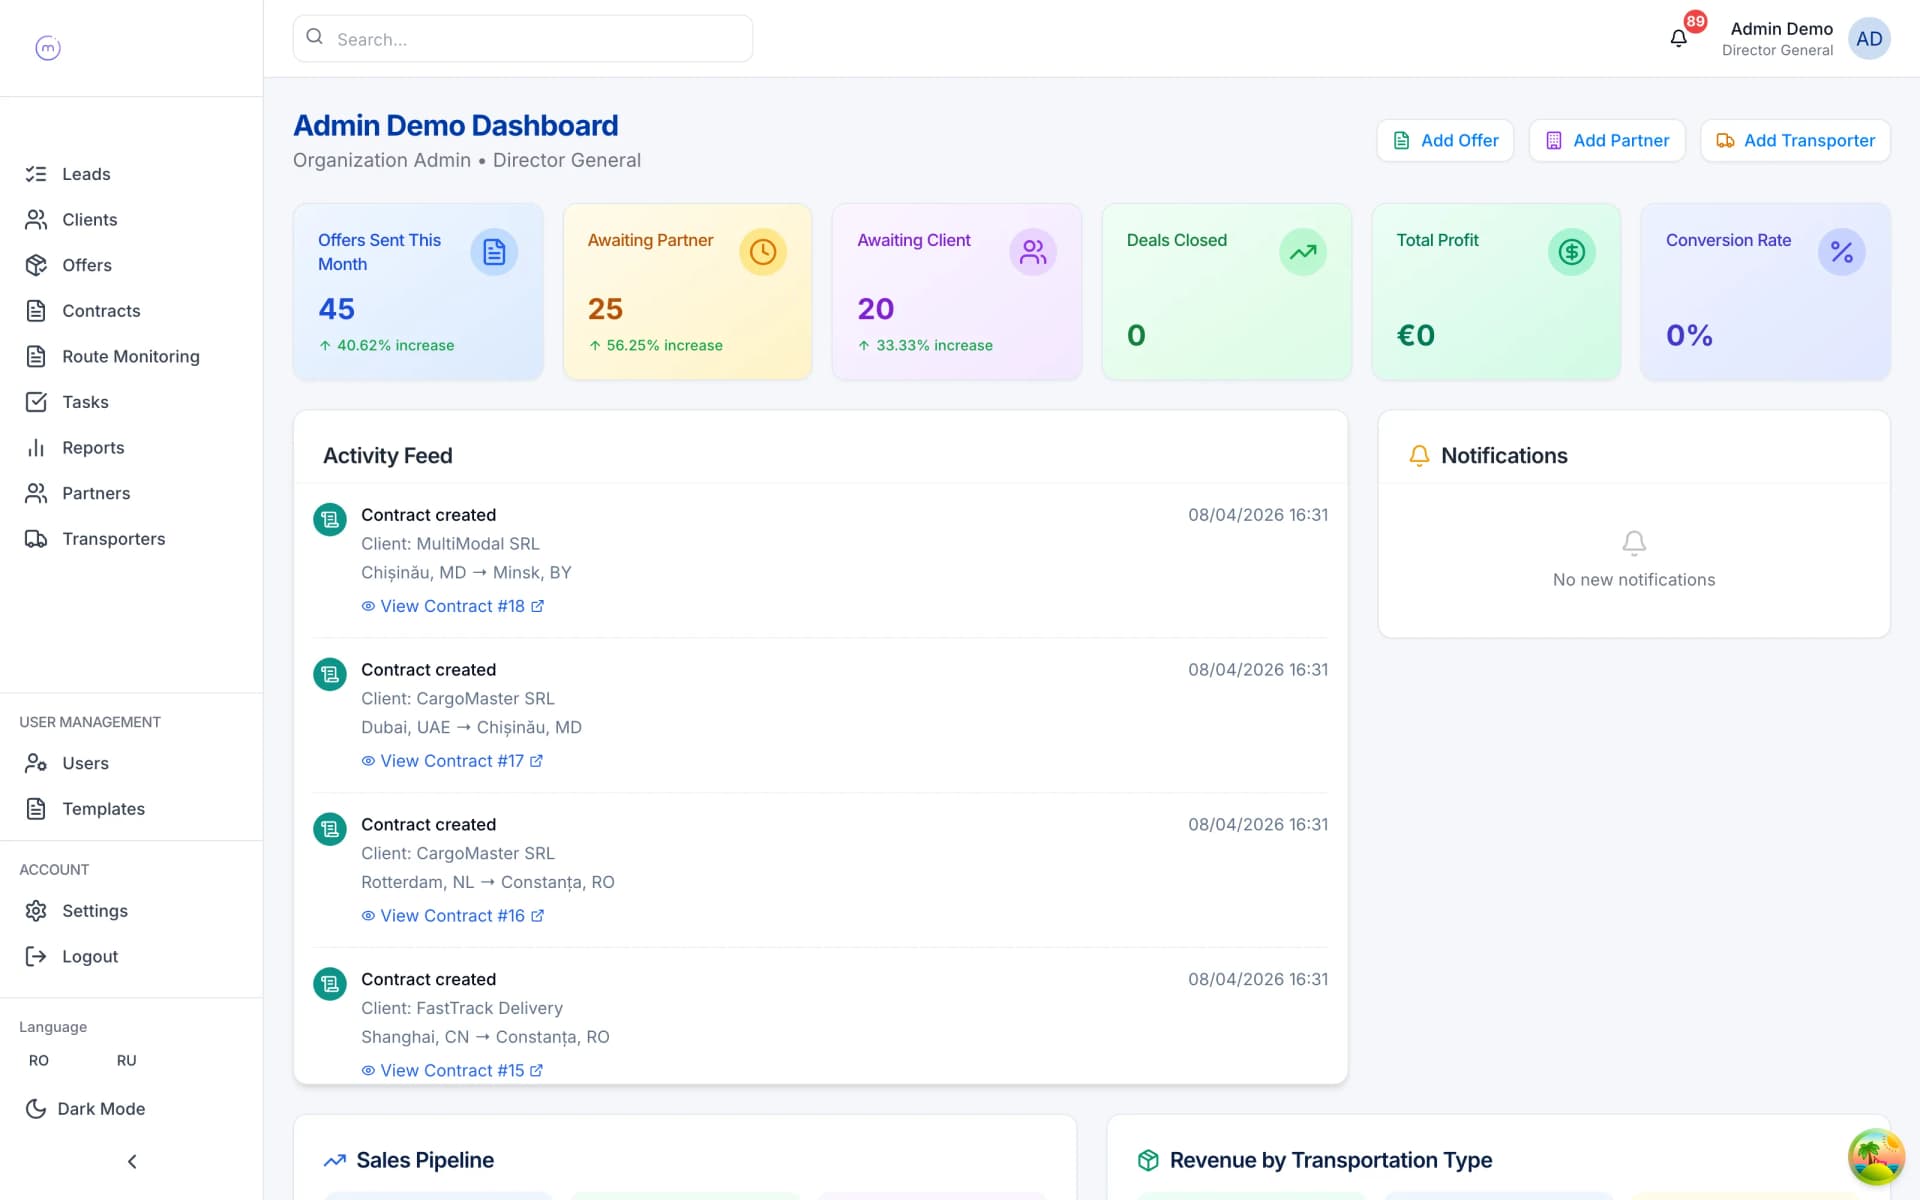The width and height of the screenshot is (1920, 1200).
Task: Click the floating beach avatar icon
Action: click(x=1876, y=1157)
